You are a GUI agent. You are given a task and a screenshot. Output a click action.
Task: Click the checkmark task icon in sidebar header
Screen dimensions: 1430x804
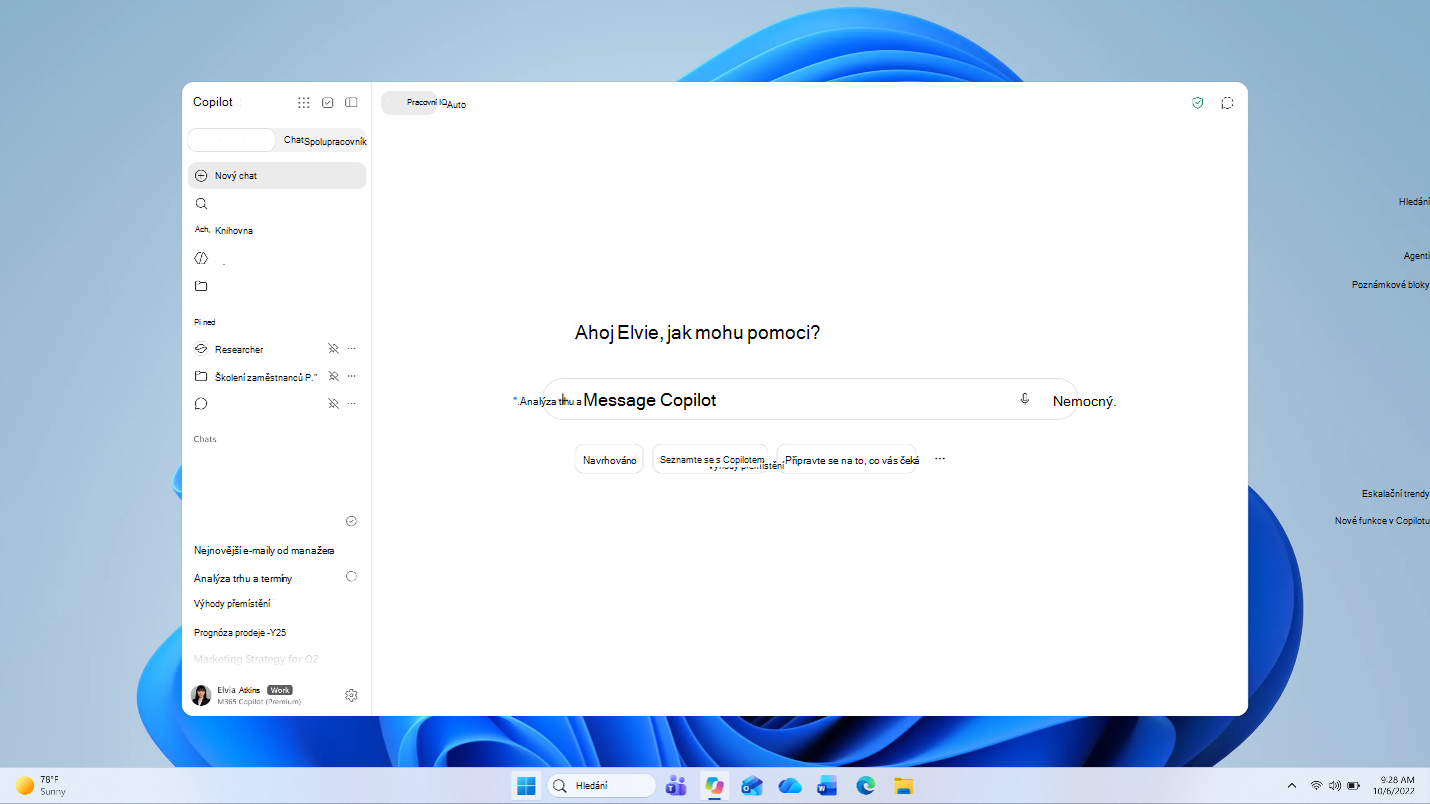[328, 102]
